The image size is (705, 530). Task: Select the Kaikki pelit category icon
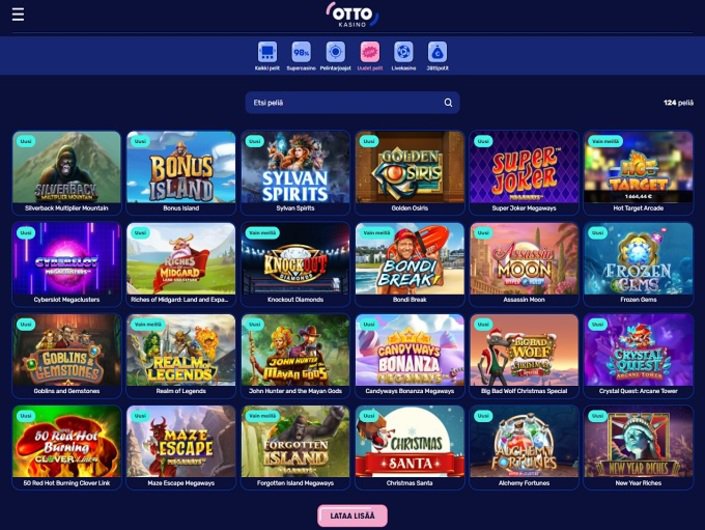click(x=267, y=52)
